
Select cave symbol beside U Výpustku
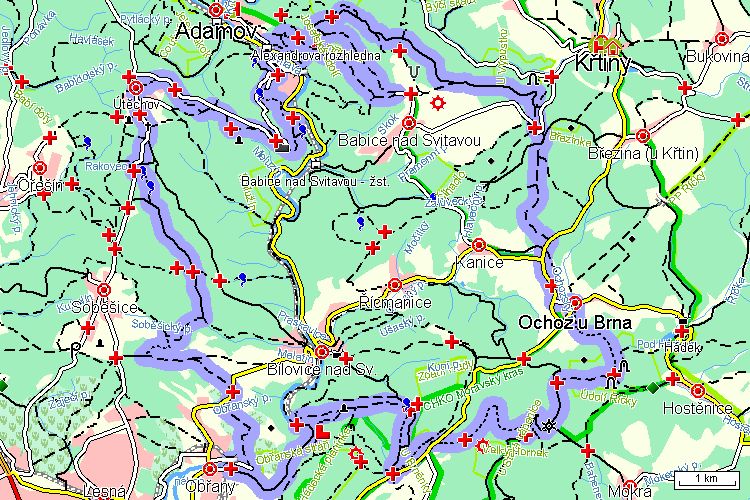tap(532, 81)
